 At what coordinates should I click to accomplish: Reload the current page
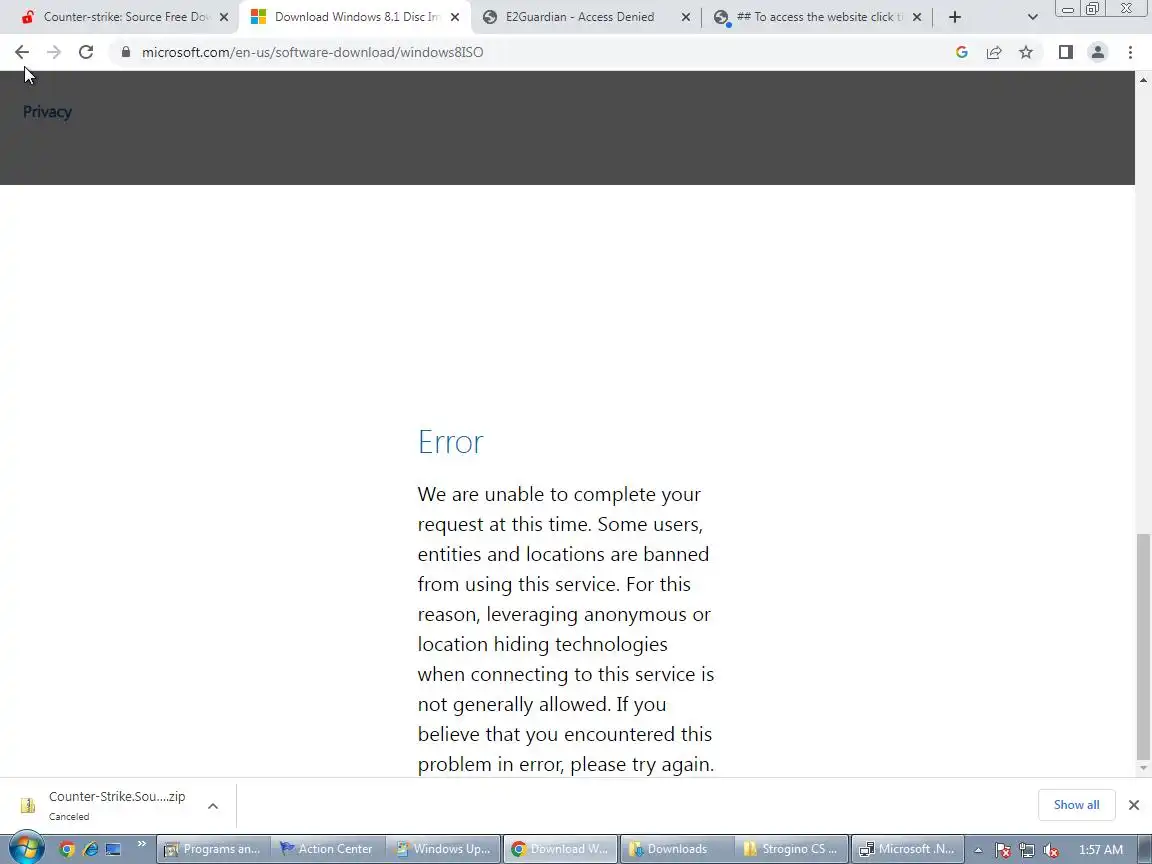point(86,52)
